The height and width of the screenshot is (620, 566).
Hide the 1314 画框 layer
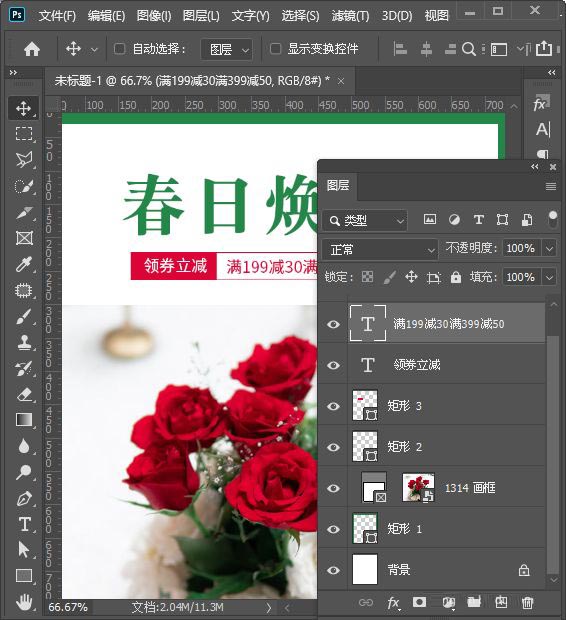(333, 488)
